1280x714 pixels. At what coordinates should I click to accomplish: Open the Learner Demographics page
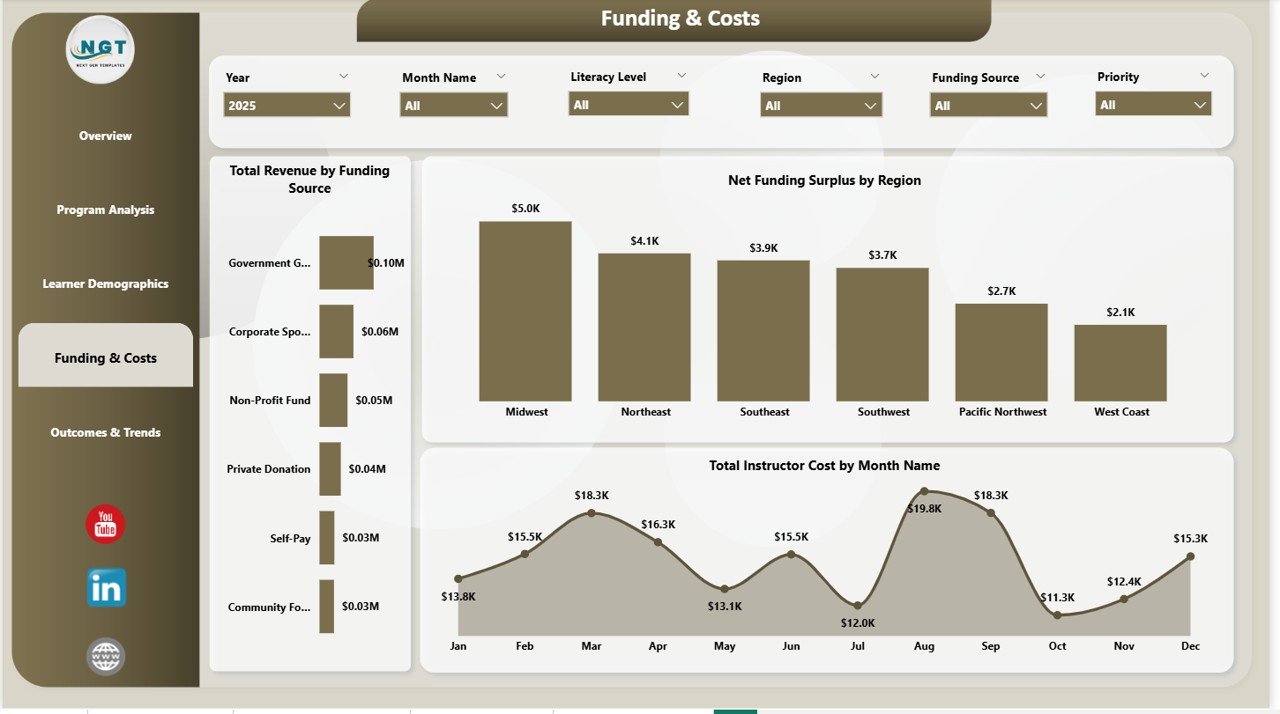pyautogui.click(x=104, y=283)
